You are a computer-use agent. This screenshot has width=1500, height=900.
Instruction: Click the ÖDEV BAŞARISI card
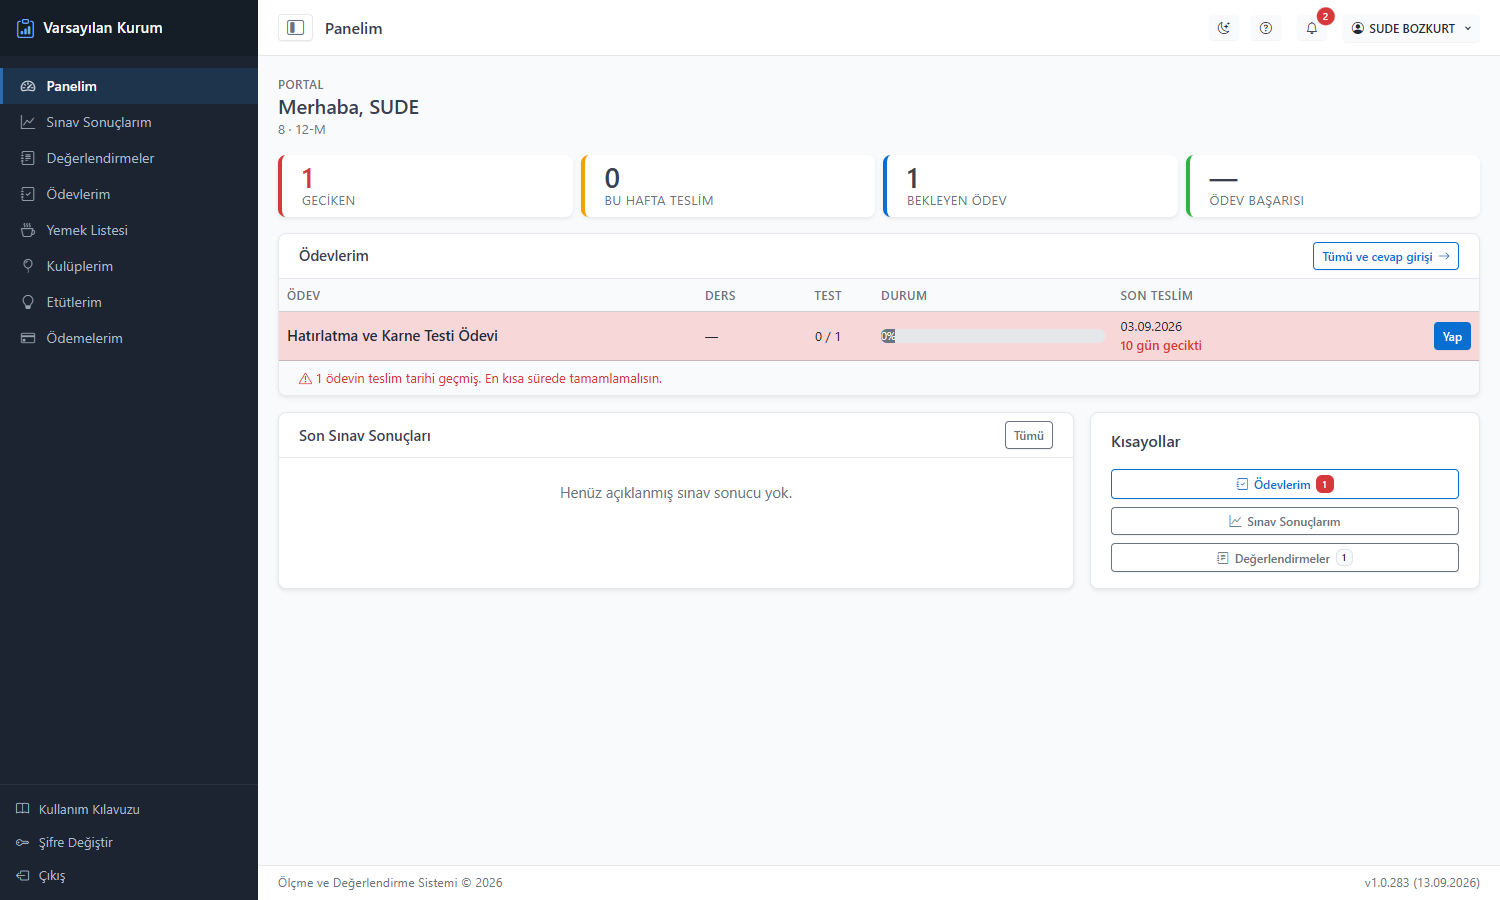coord(1333,186)
